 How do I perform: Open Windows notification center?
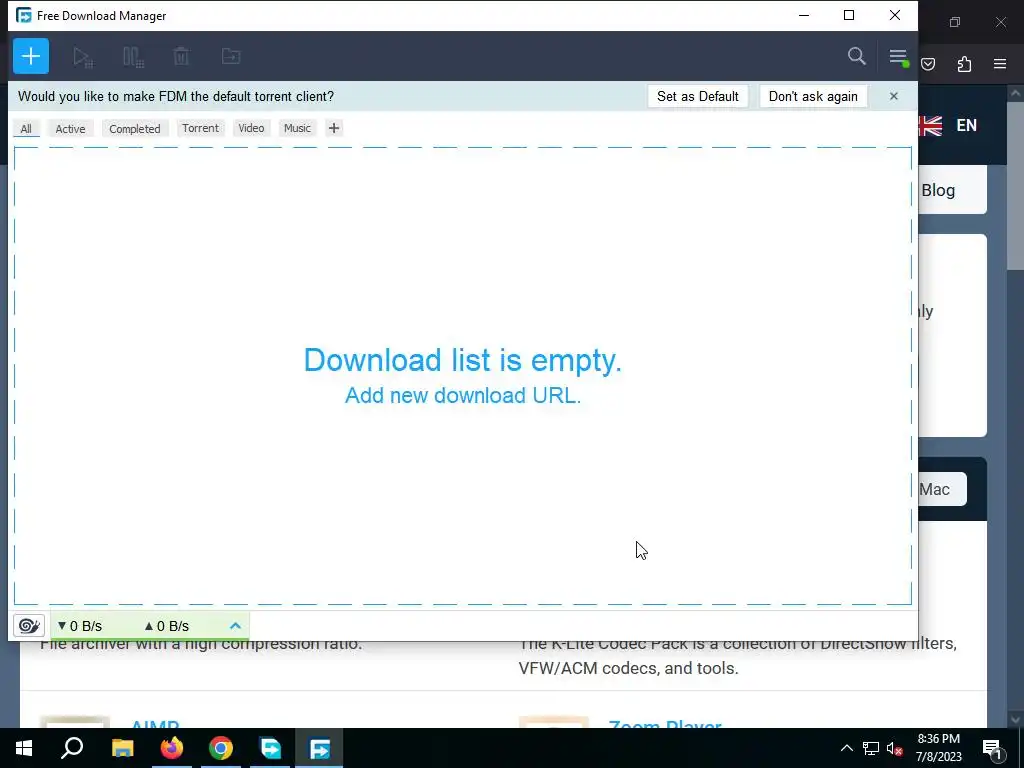pos(993,748)
